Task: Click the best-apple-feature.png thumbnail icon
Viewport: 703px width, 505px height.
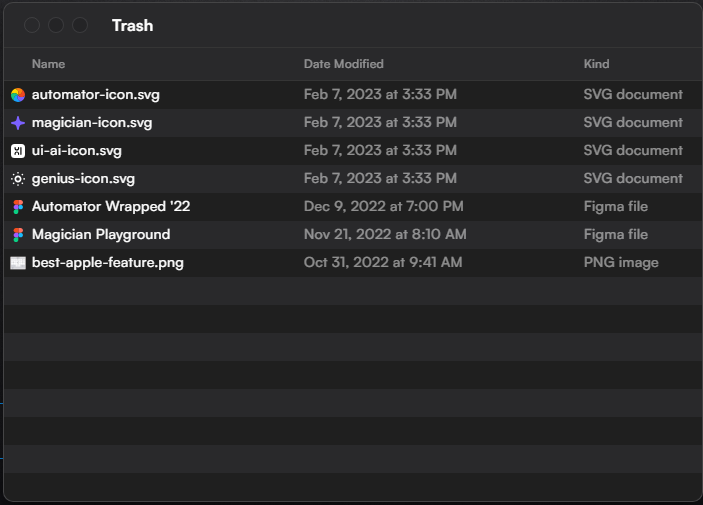Action: click(x=18, y=263)
